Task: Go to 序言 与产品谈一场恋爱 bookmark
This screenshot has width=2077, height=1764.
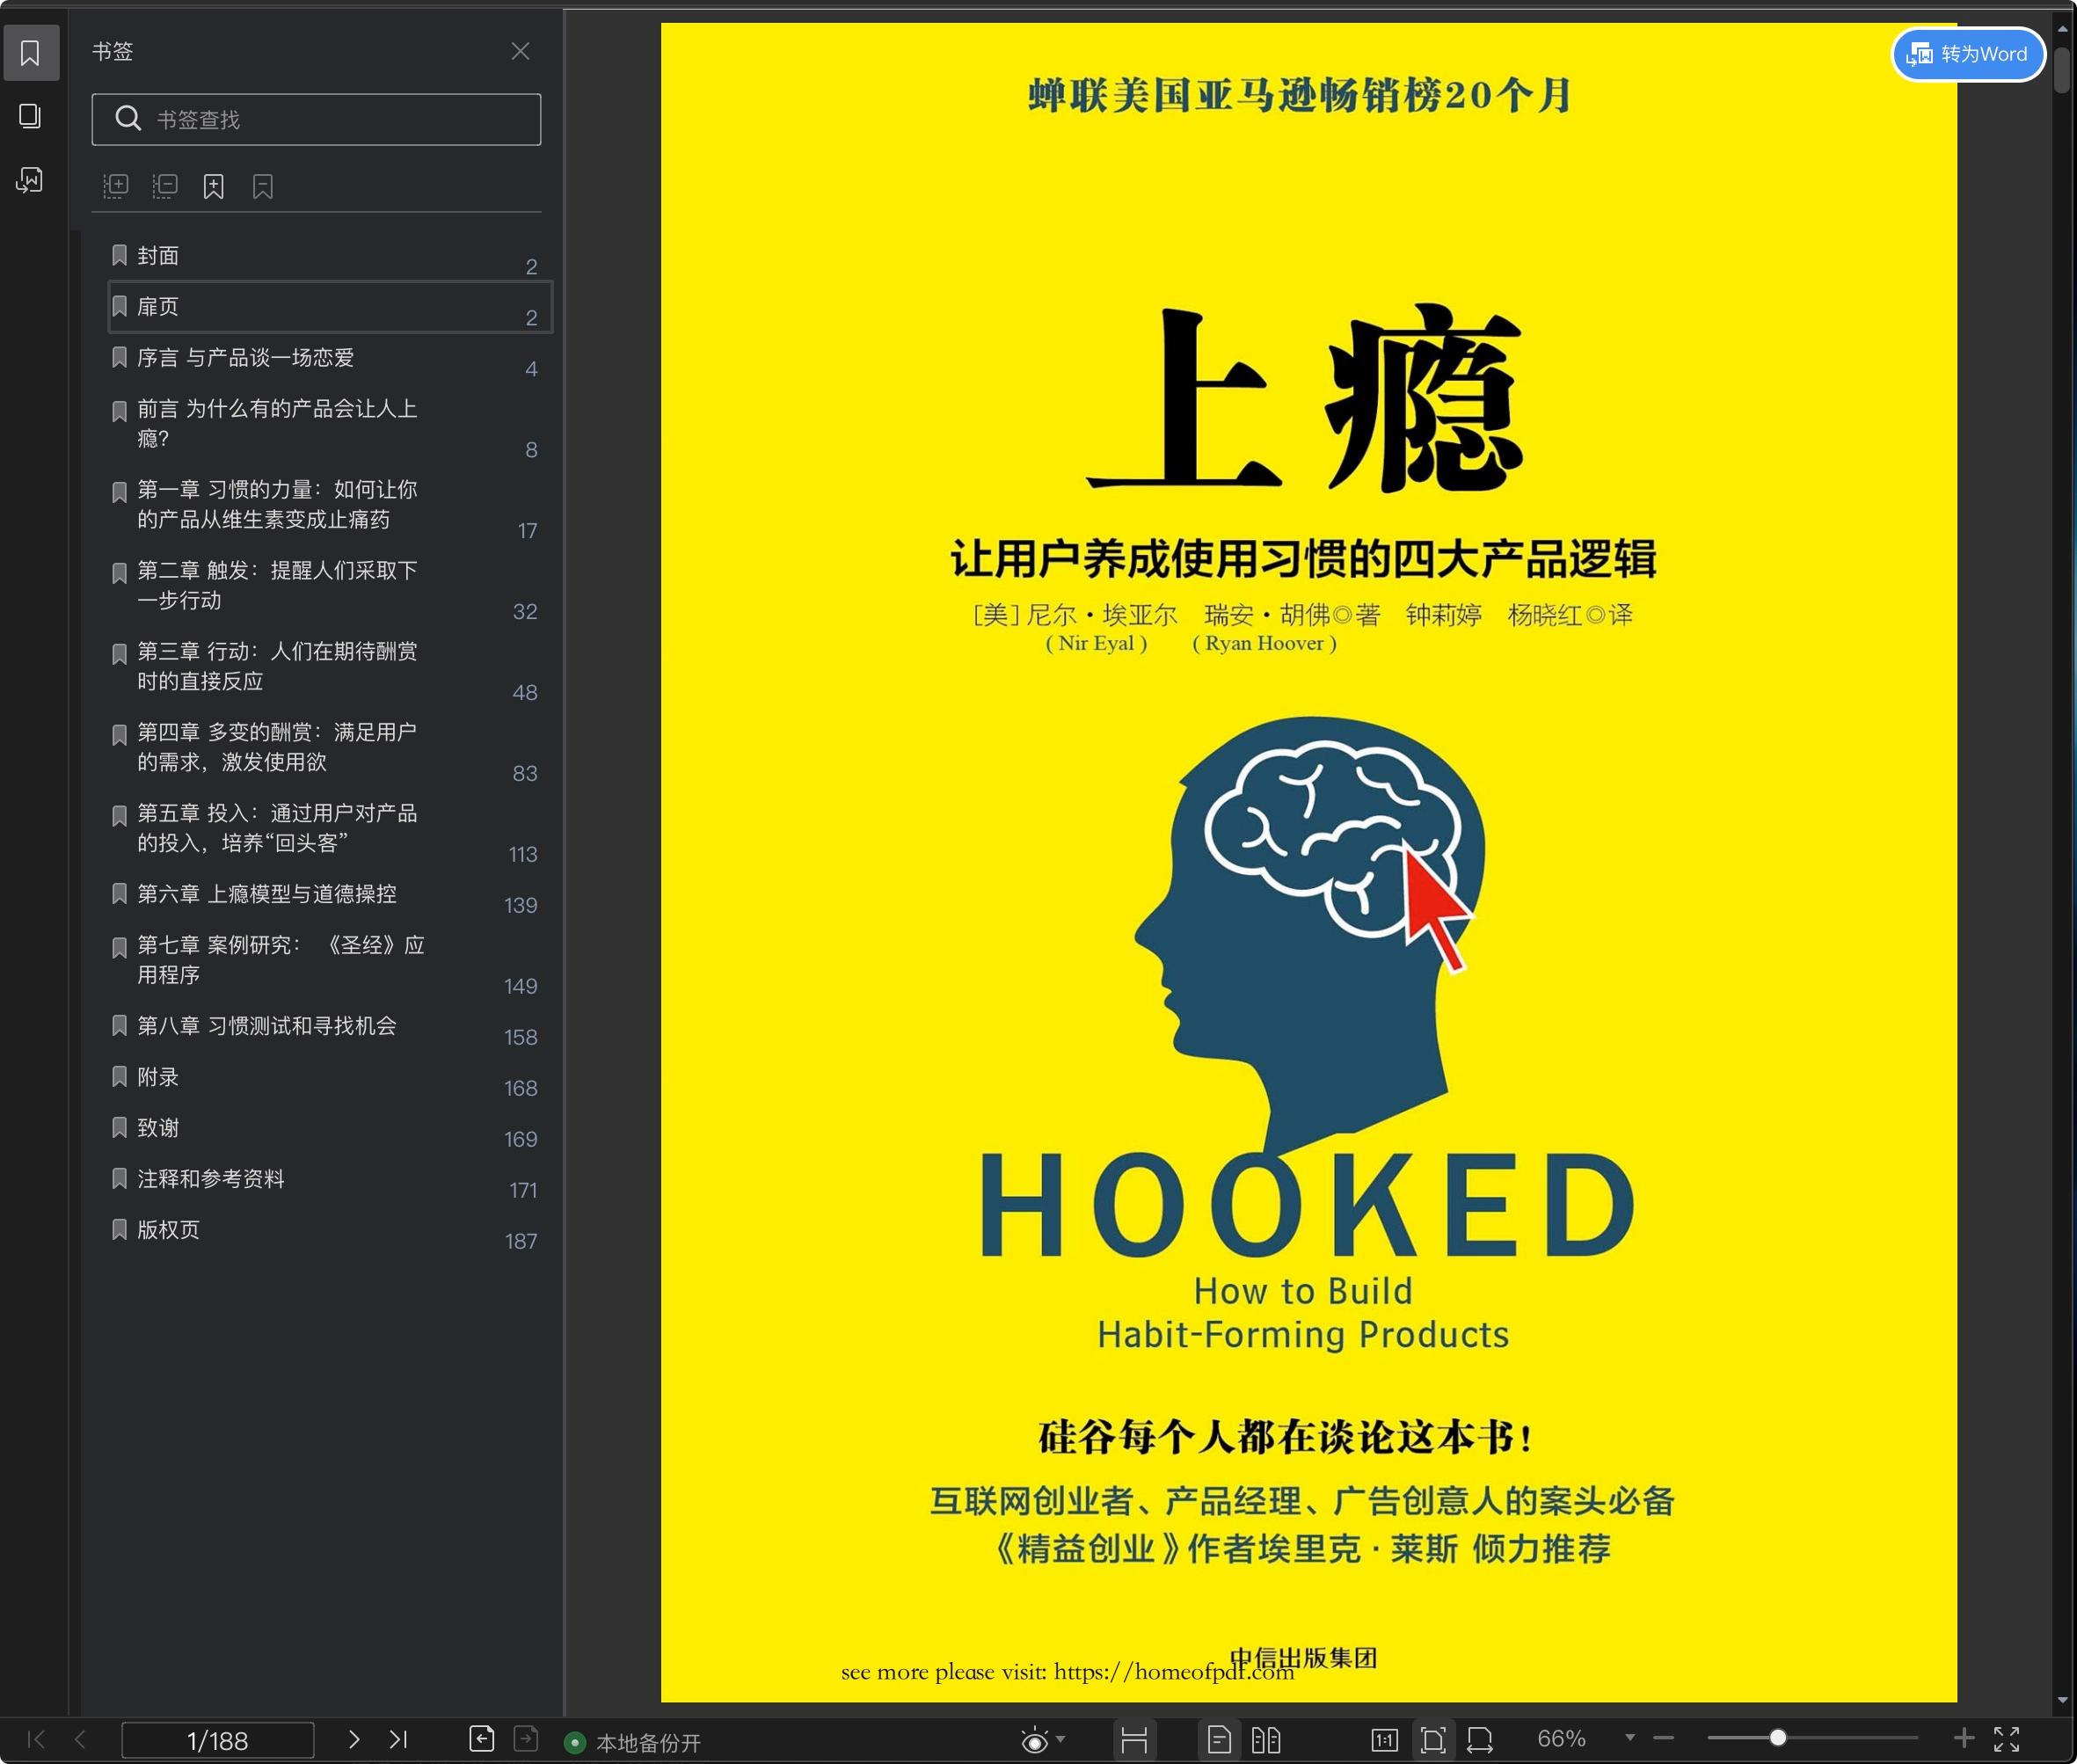Action: (x=329, y=358)
